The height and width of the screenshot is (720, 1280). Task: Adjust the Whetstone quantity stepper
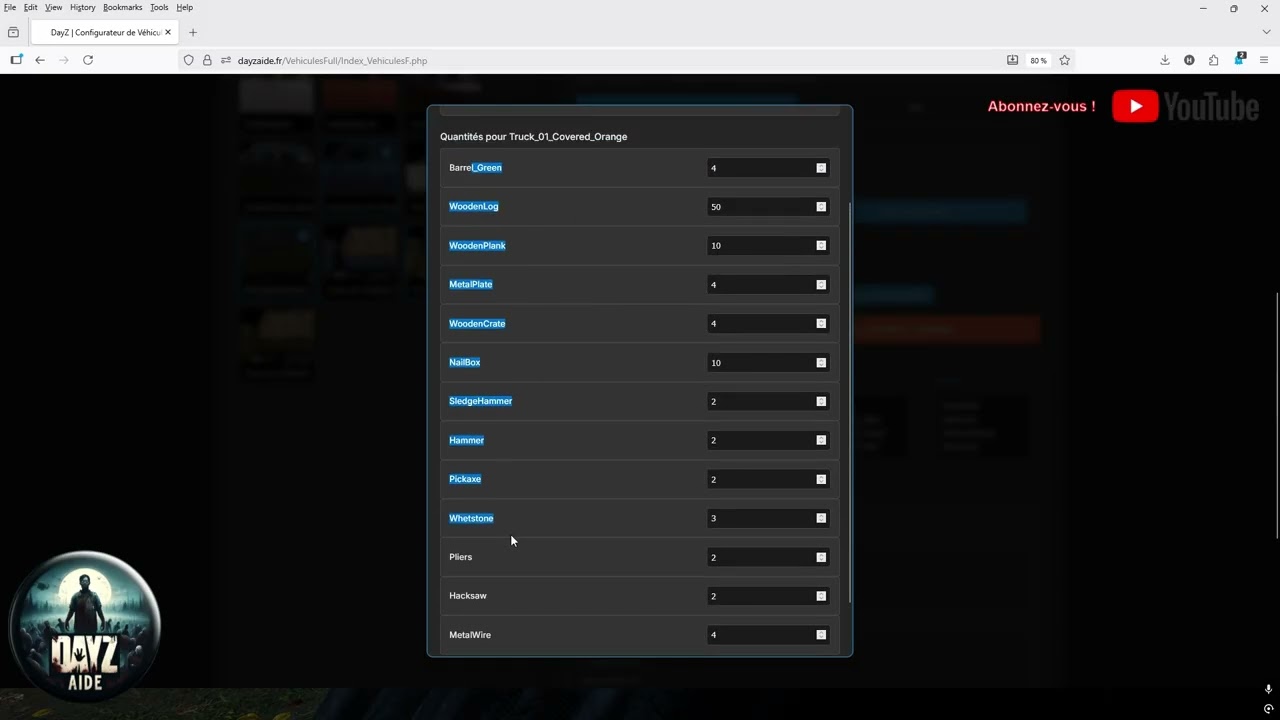821,518
